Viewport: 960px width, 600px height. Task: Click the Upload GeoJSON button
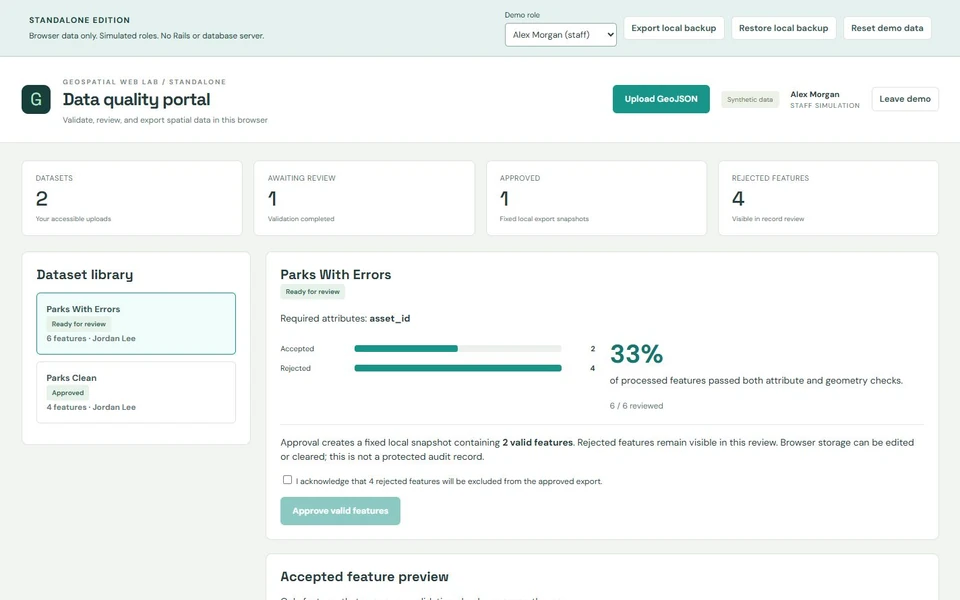point(661,99)
